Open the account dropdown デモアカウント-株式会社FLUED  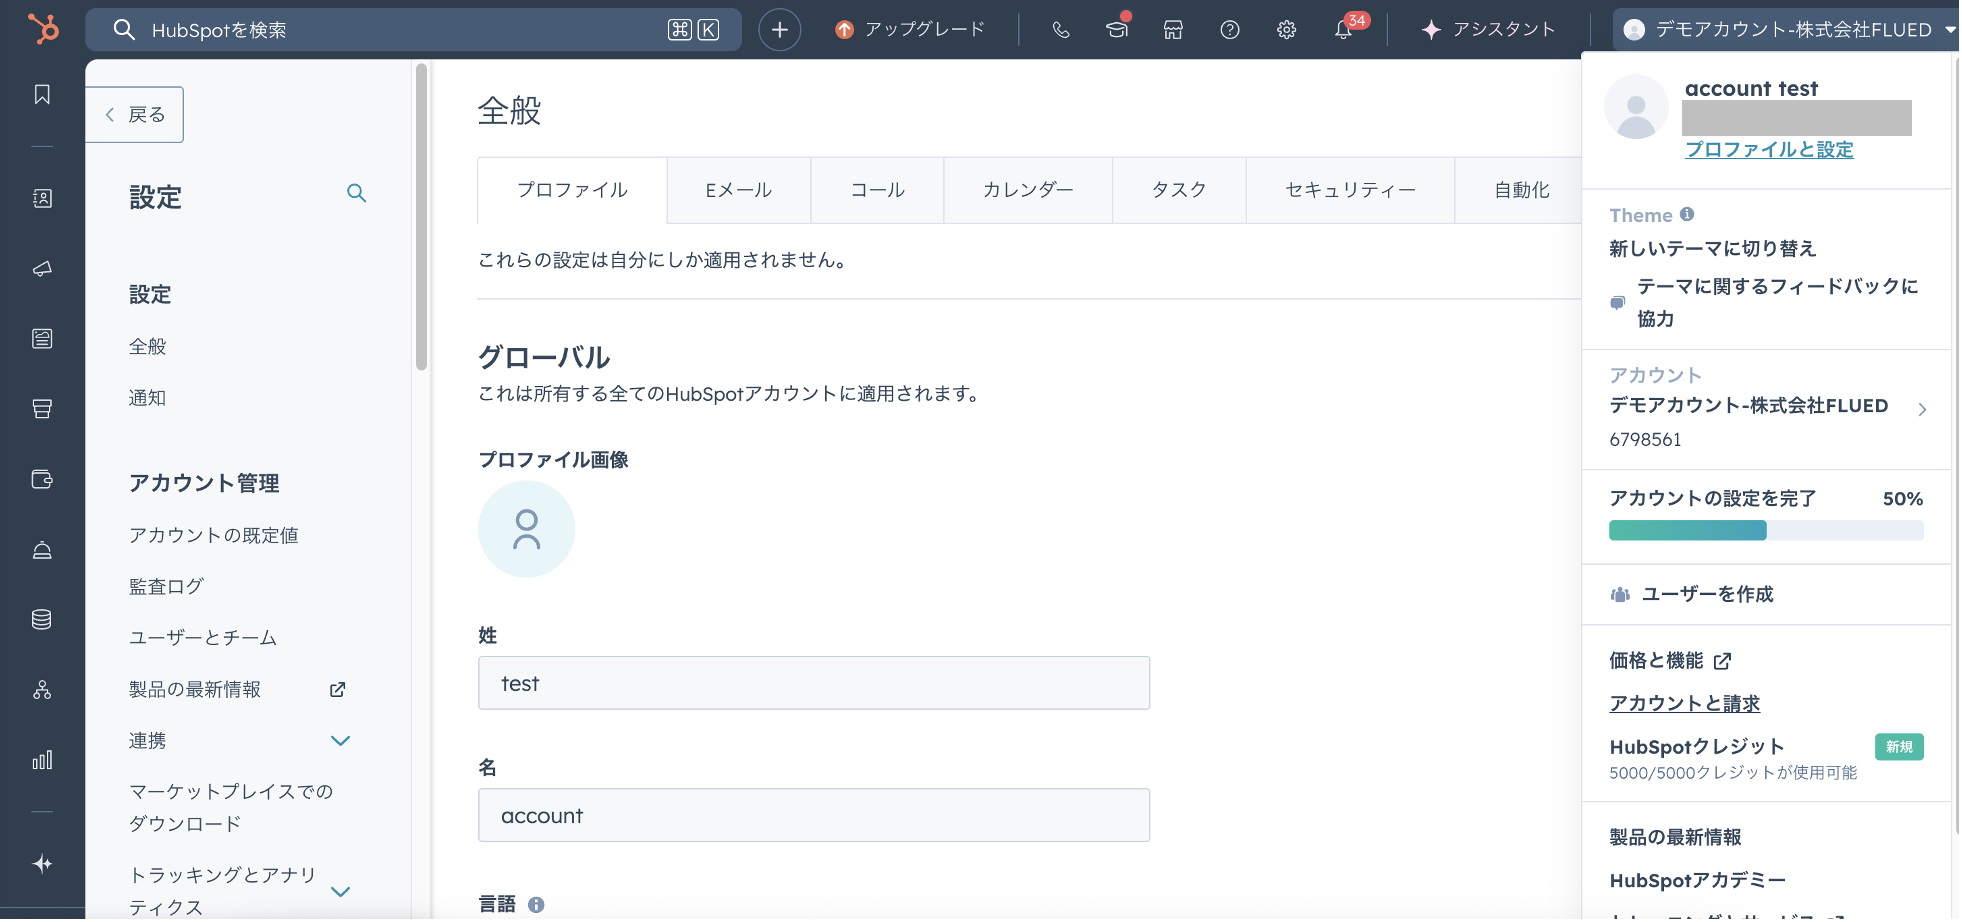[x=1789, y=30]
